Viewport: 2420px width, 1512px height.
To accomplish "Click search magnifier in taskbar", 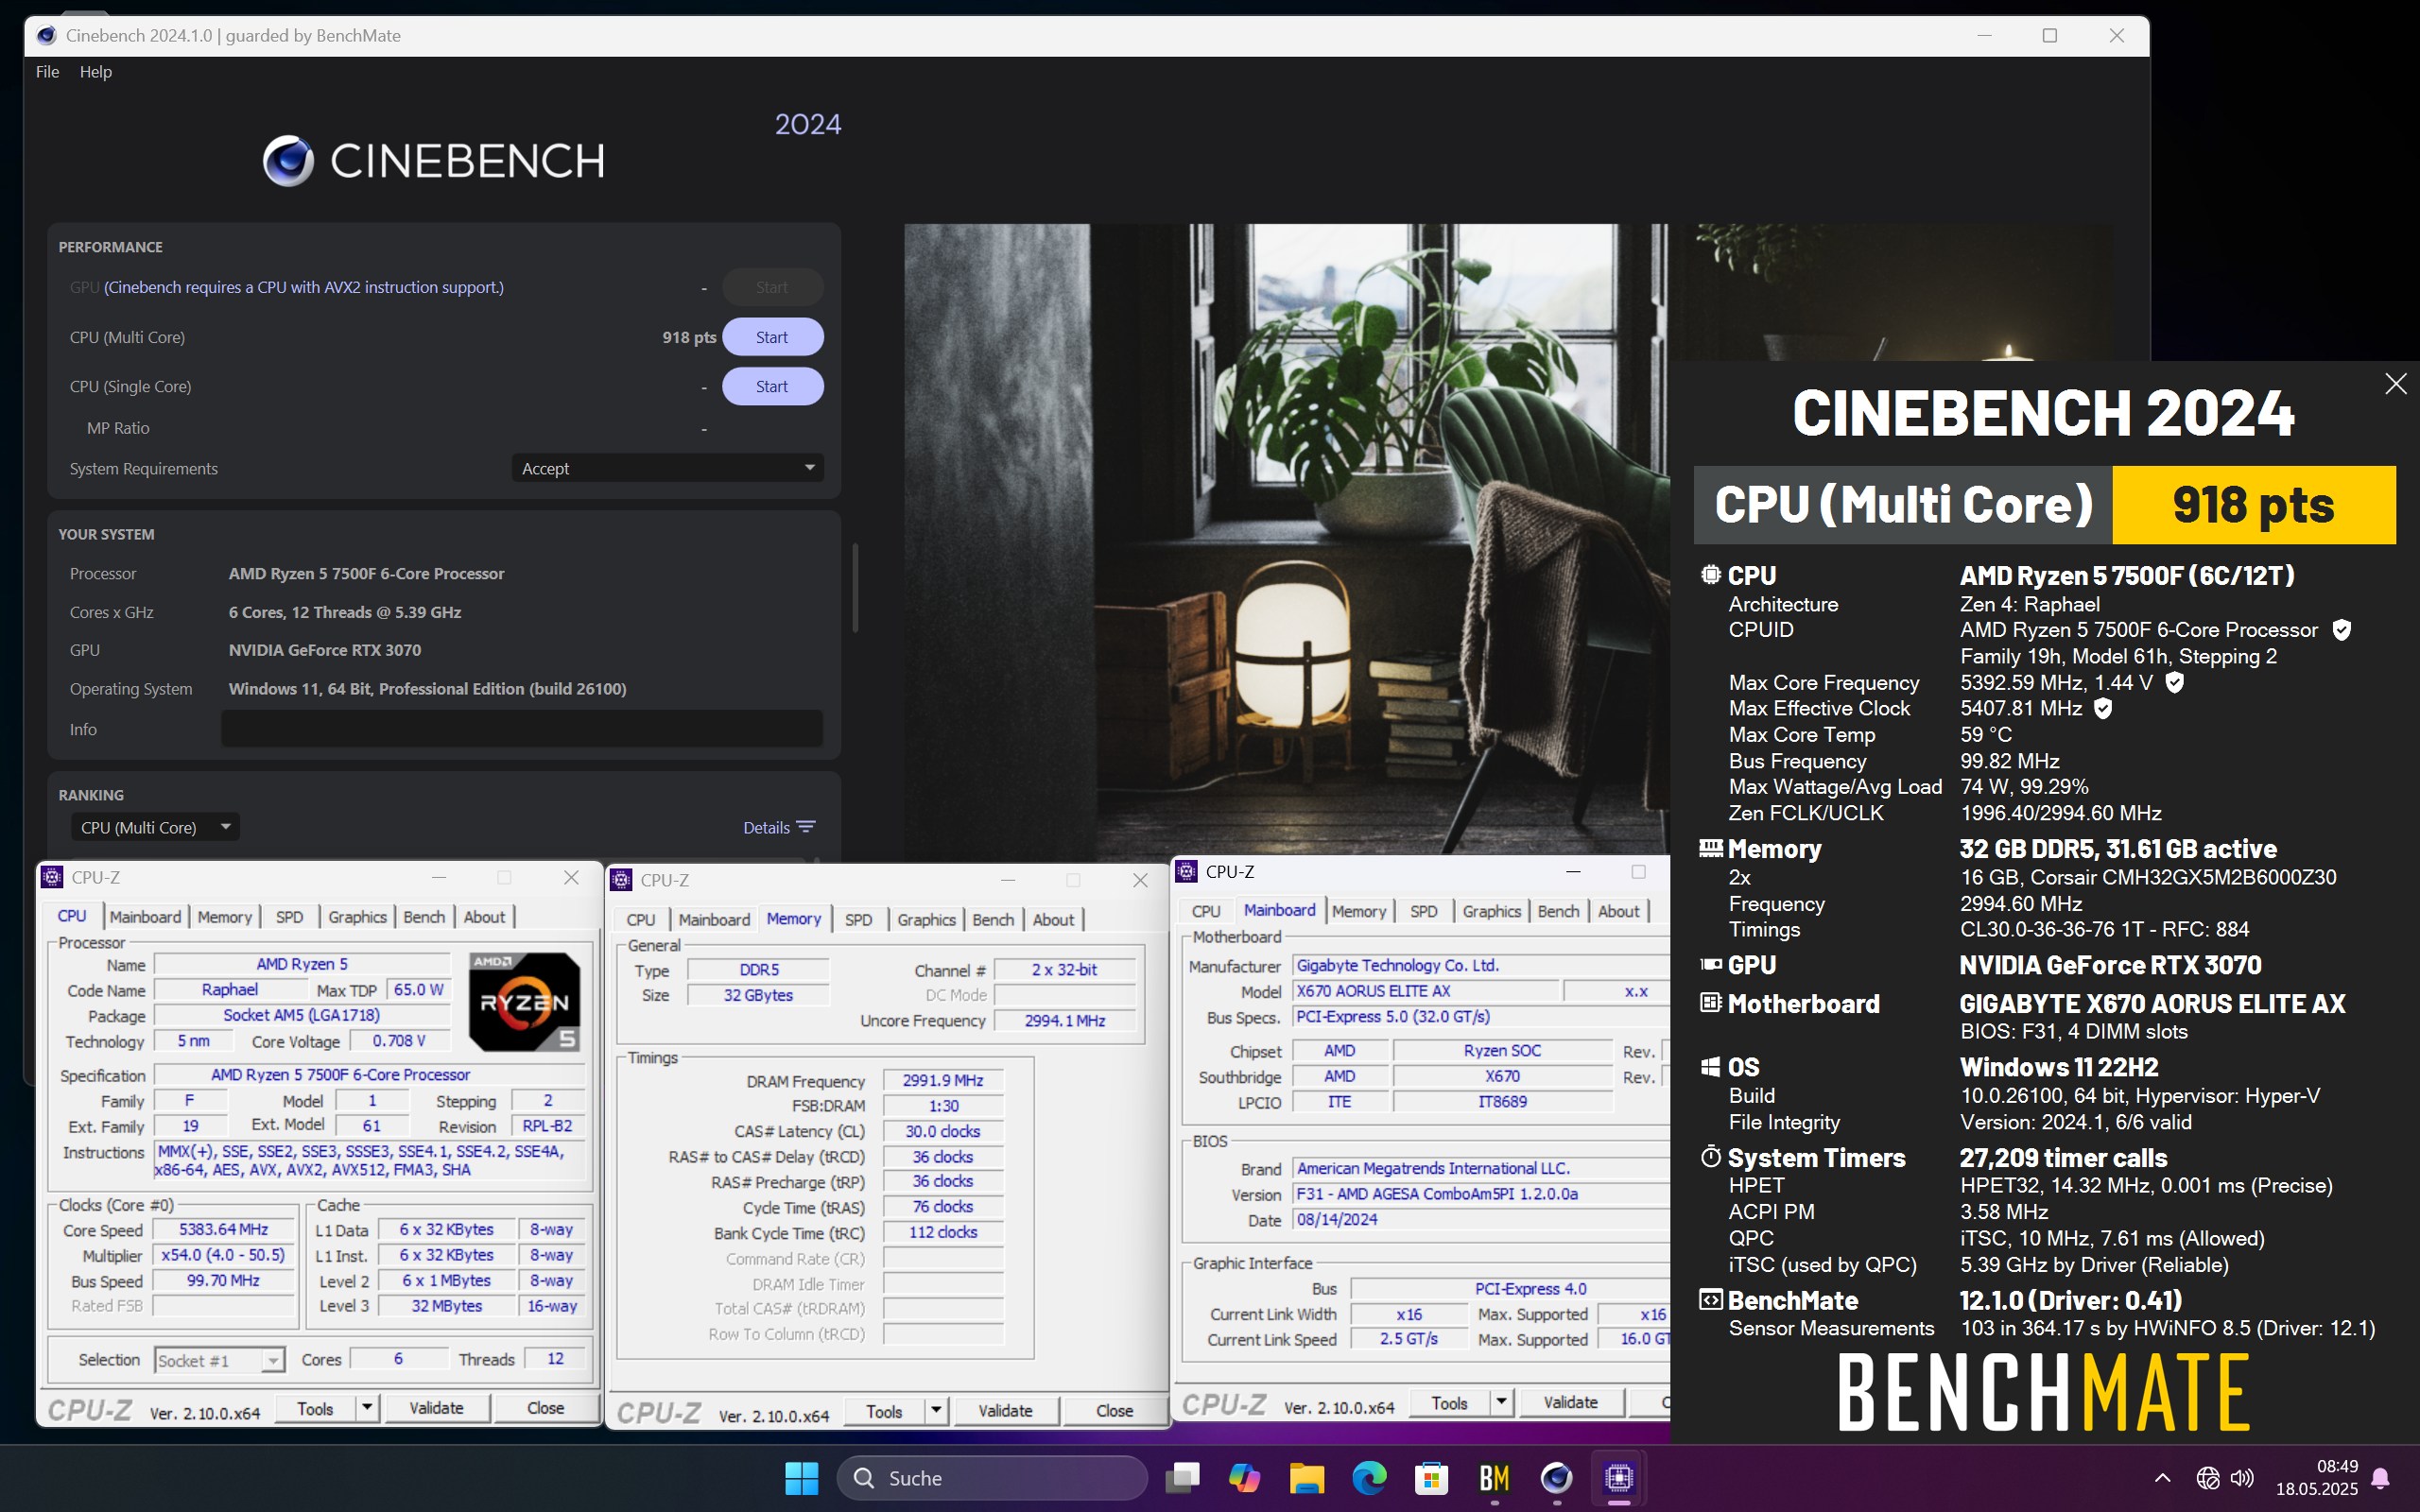I will click(864, 1478).
